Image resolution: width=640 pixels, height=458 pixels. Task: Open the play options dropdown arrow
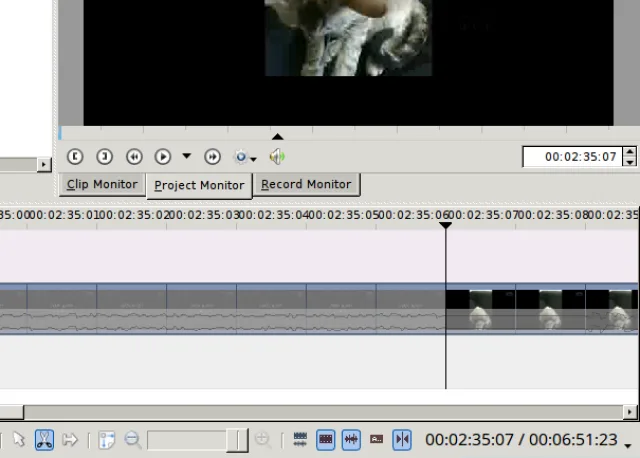[187, 156]
